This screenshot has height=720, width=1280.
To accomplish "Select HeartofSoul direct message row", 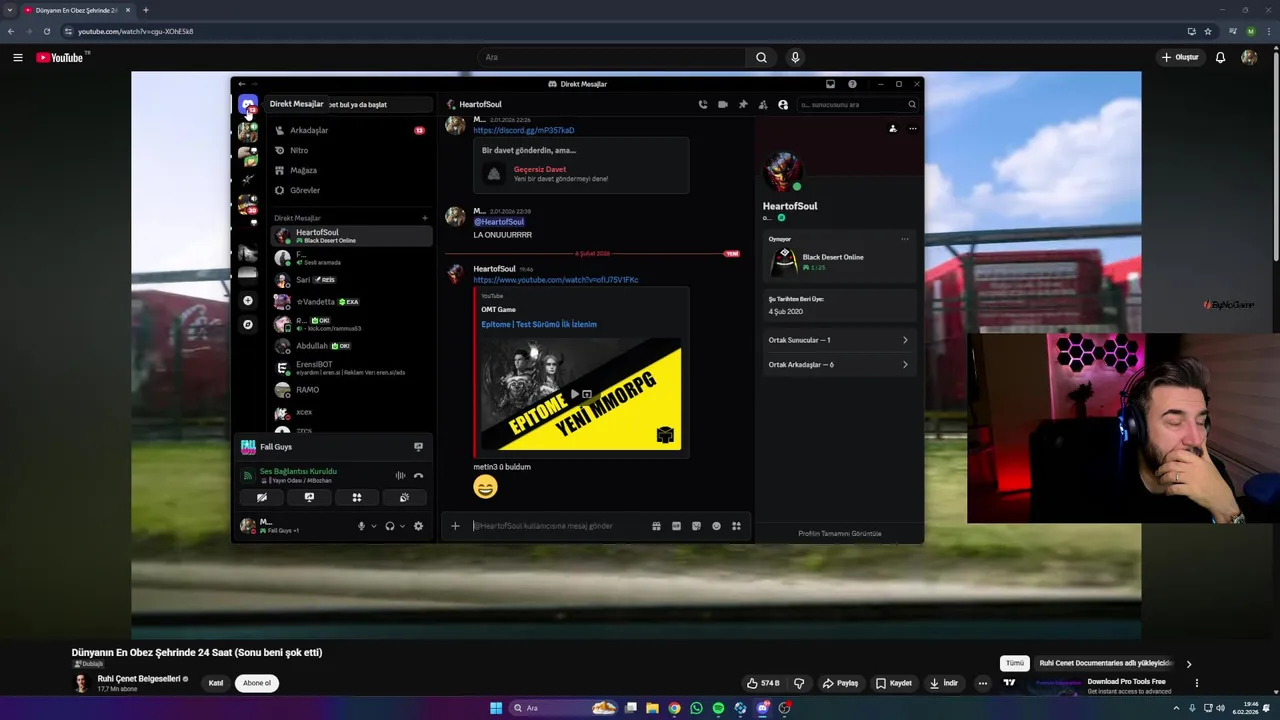I will tap(351, 236).
